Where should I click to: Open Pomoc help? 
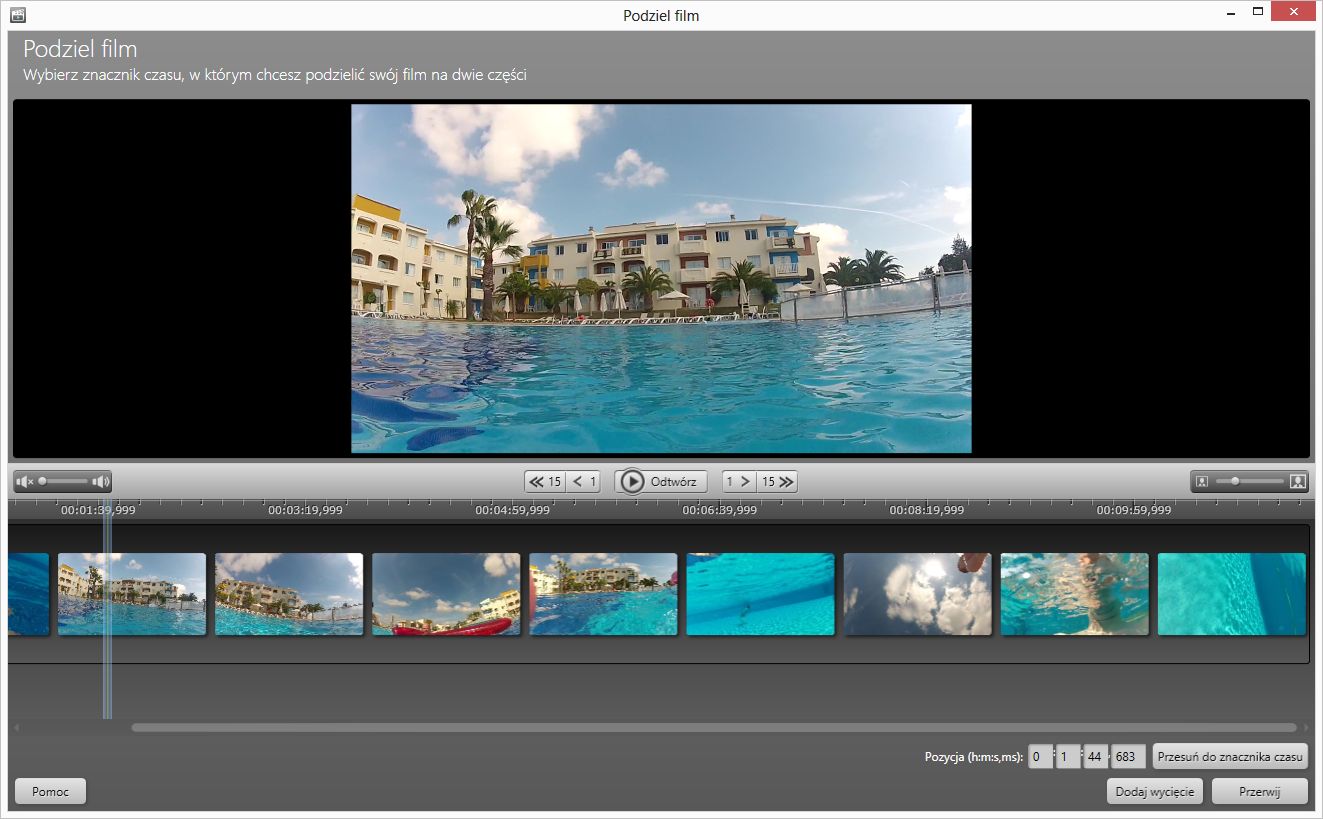(x=50, y=791)
